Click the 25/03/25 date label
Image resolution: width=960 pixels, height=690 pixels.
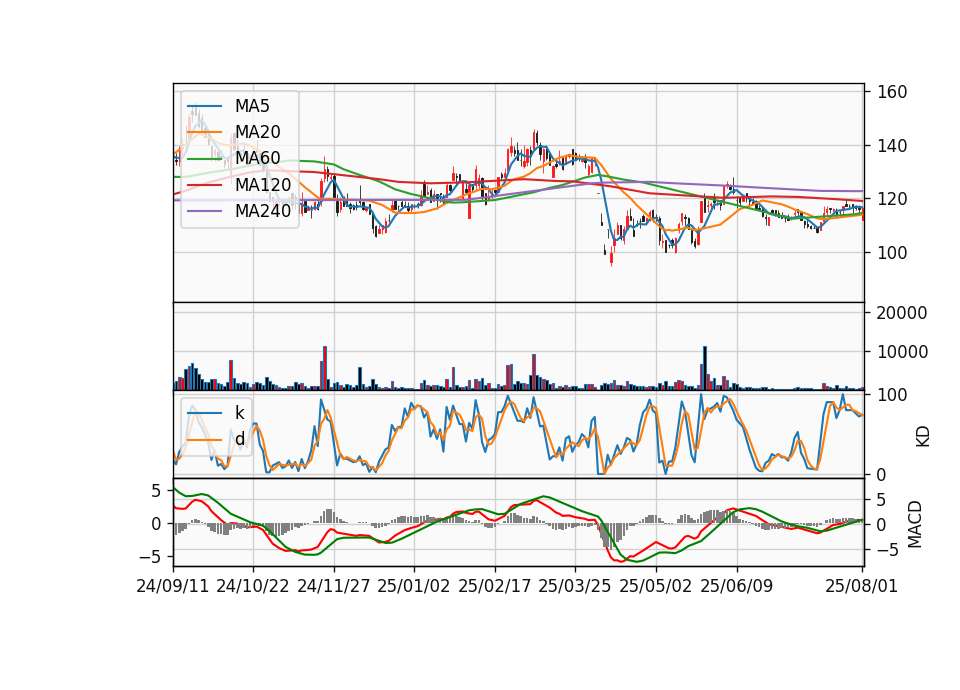pyautogui.click(x=575, y=586)
